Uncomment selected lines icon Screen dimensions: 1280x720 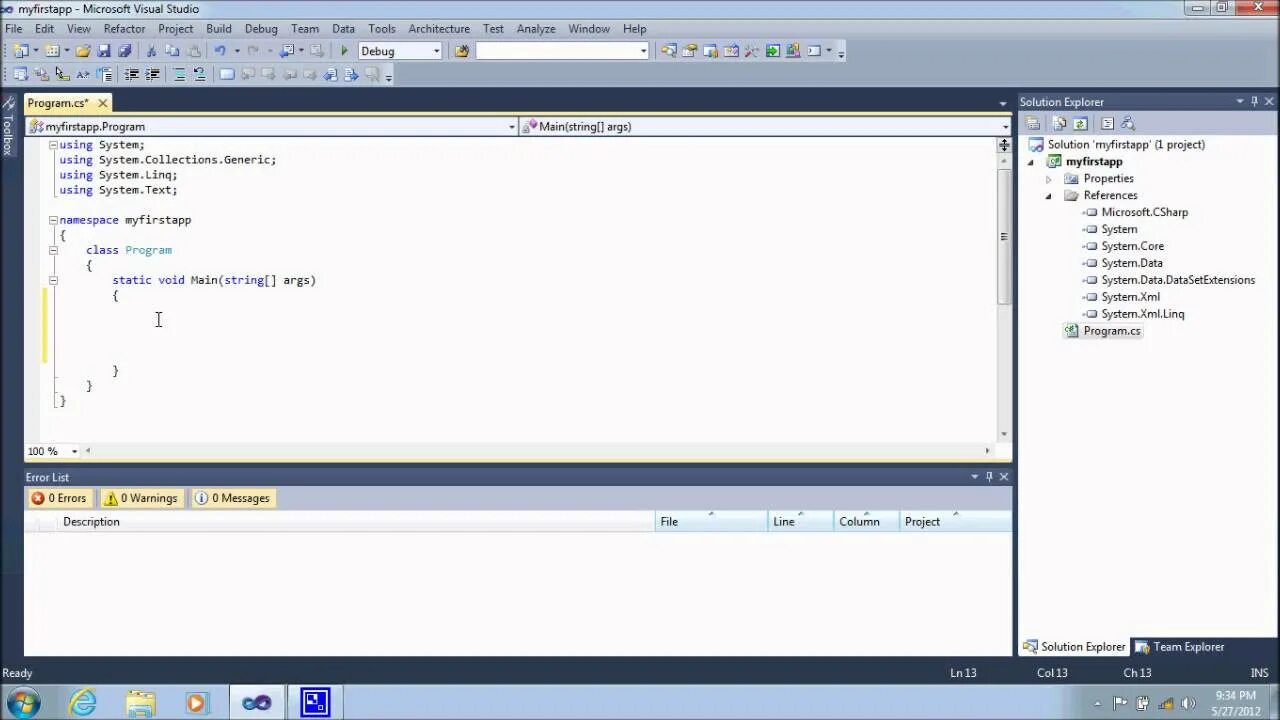(199, 74)
